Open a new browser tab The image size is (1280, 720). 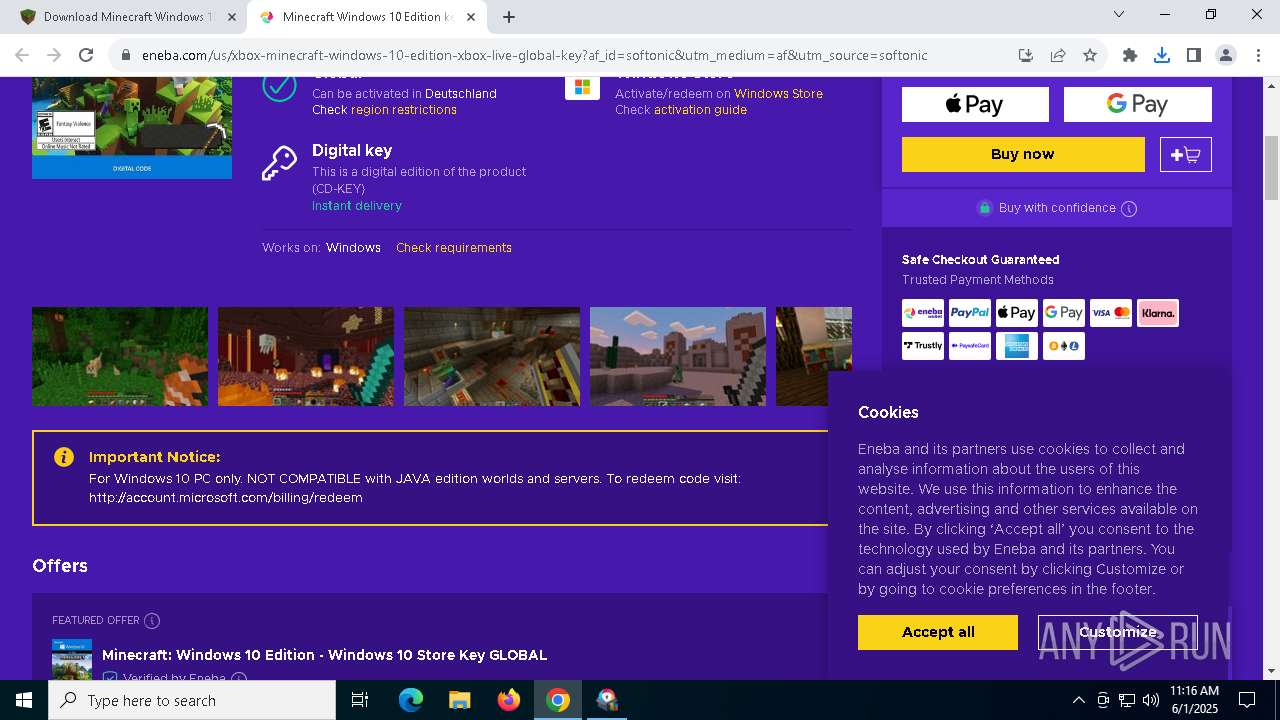[509, 17]
